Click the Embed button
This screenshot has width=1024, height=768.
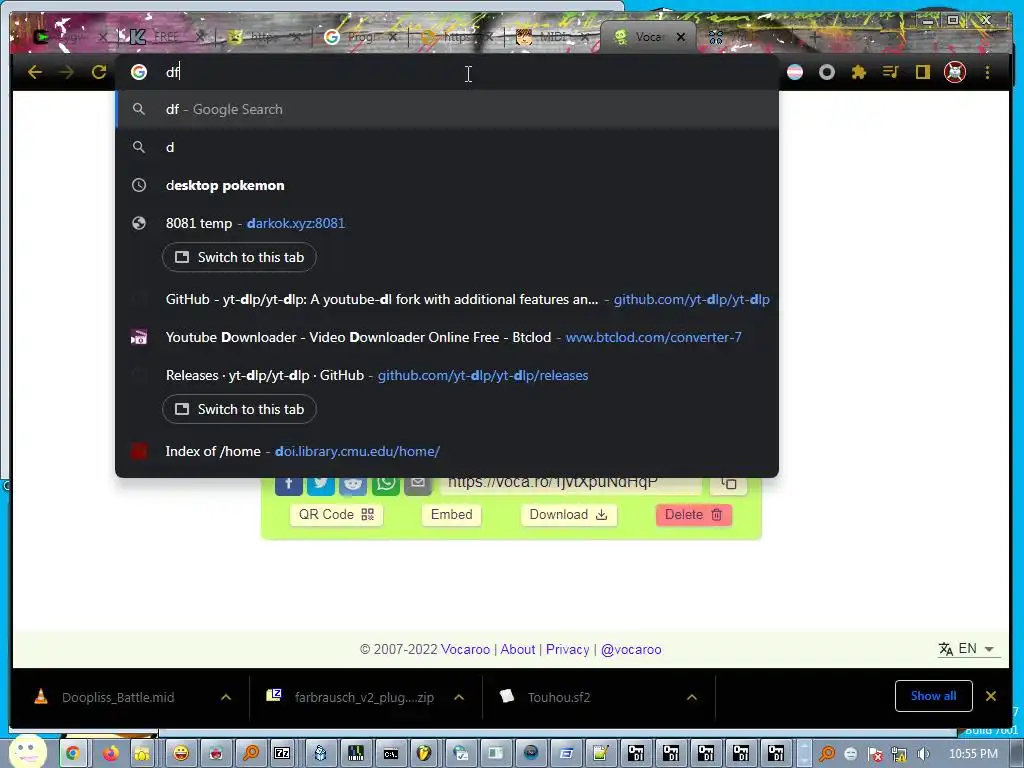[x=451, y=515]
